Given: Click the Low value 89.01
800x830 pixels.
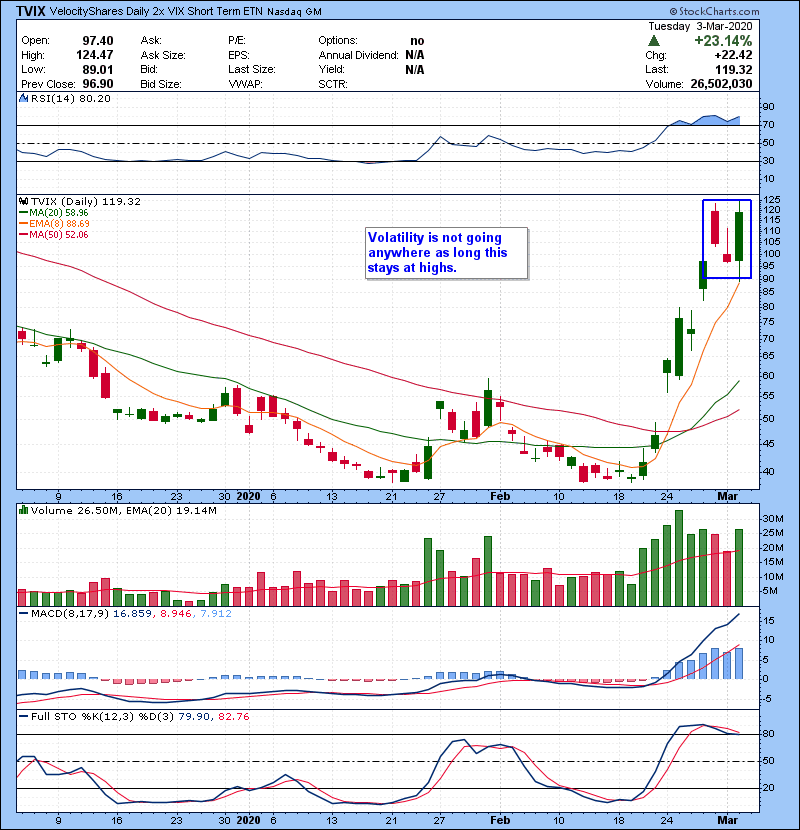Looking at the screenshot, I should tap(97, 69).
